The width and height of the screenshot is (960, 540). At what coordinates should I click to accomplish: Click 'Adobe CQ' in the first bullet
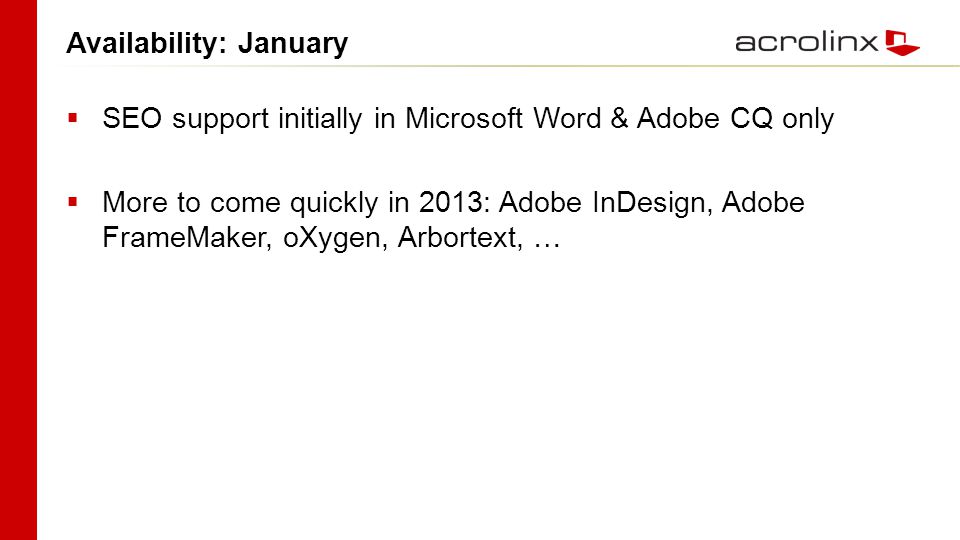tap(704, 118)
